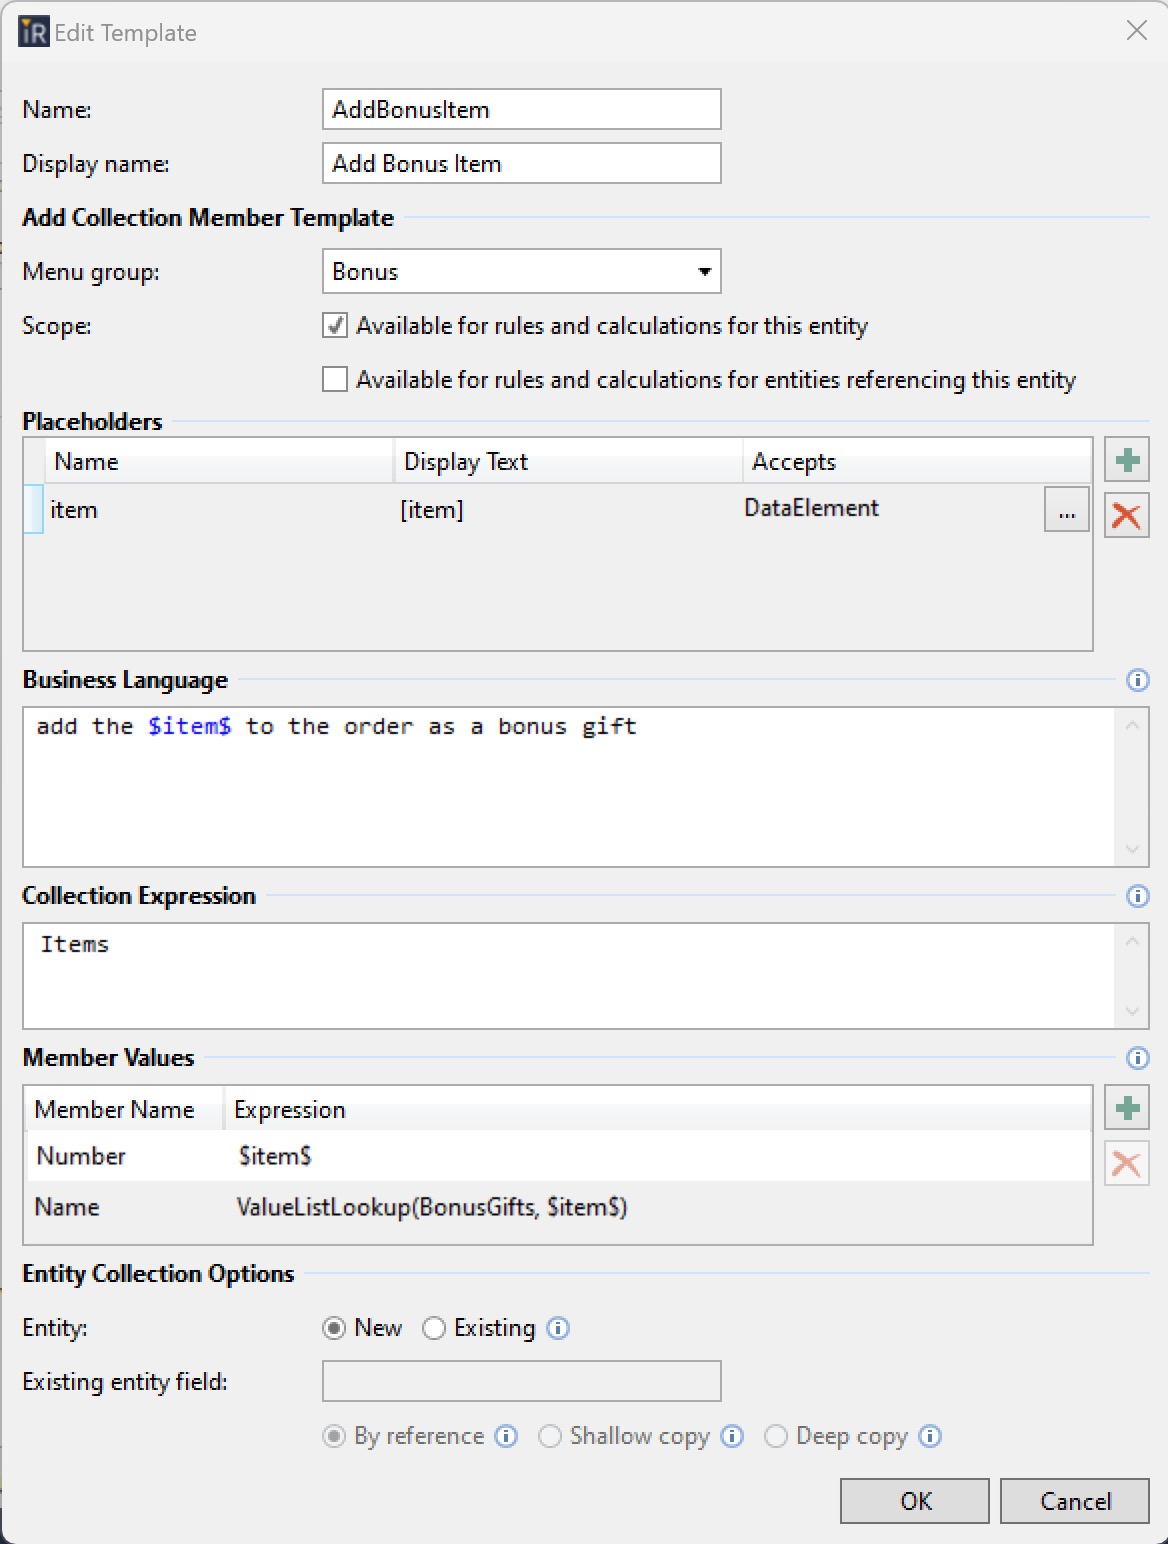Delete the selected placeholder with the red X
This screenshot has height=1544, width=1168.
pos(1127,516)
